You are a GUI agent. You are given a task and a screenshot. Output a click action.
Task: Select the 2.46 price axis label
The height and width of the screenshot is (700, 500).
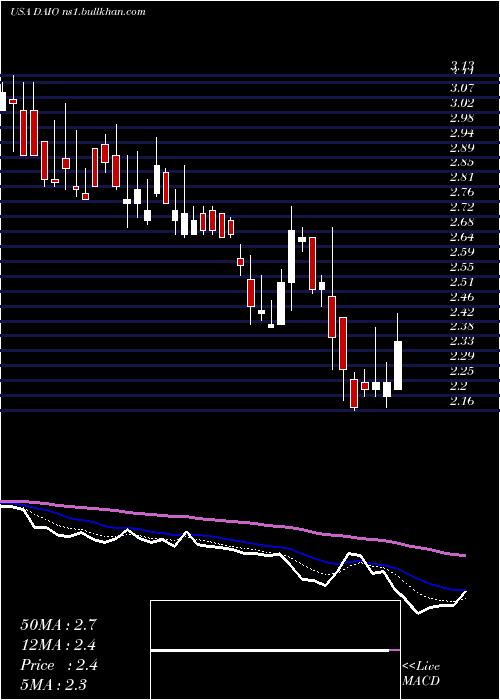click(x=462, y=296)
